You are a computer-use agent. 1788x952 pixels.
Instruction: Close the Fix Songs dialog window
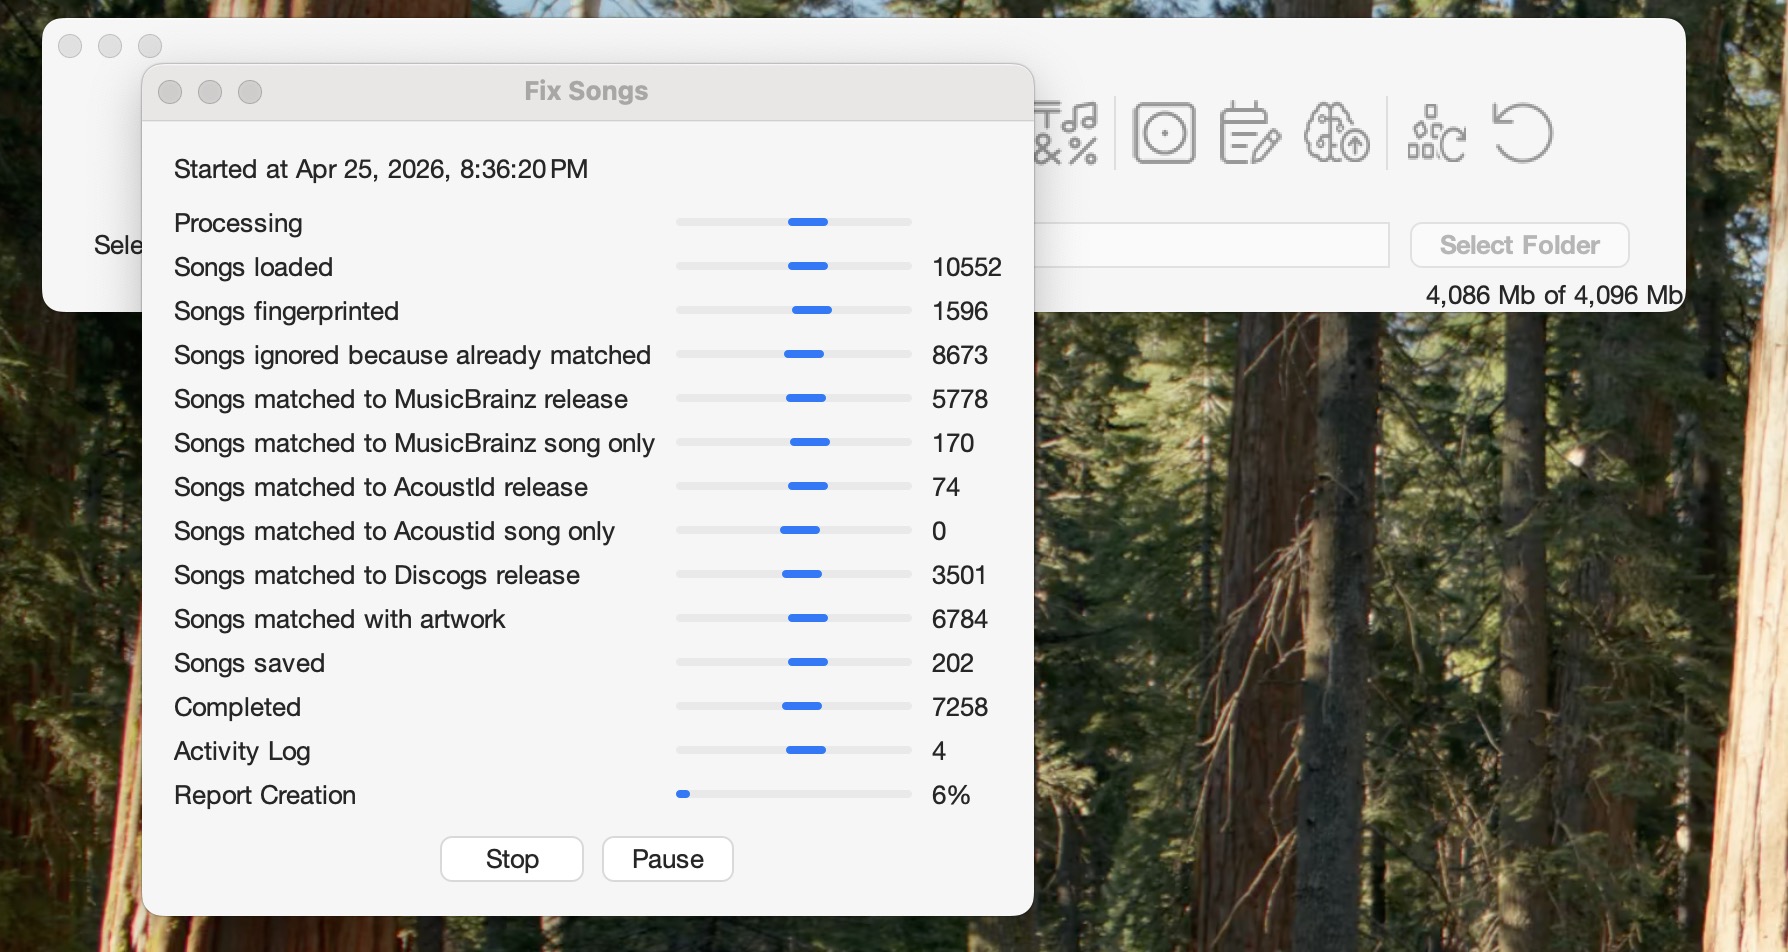click(x=170, y=92)
